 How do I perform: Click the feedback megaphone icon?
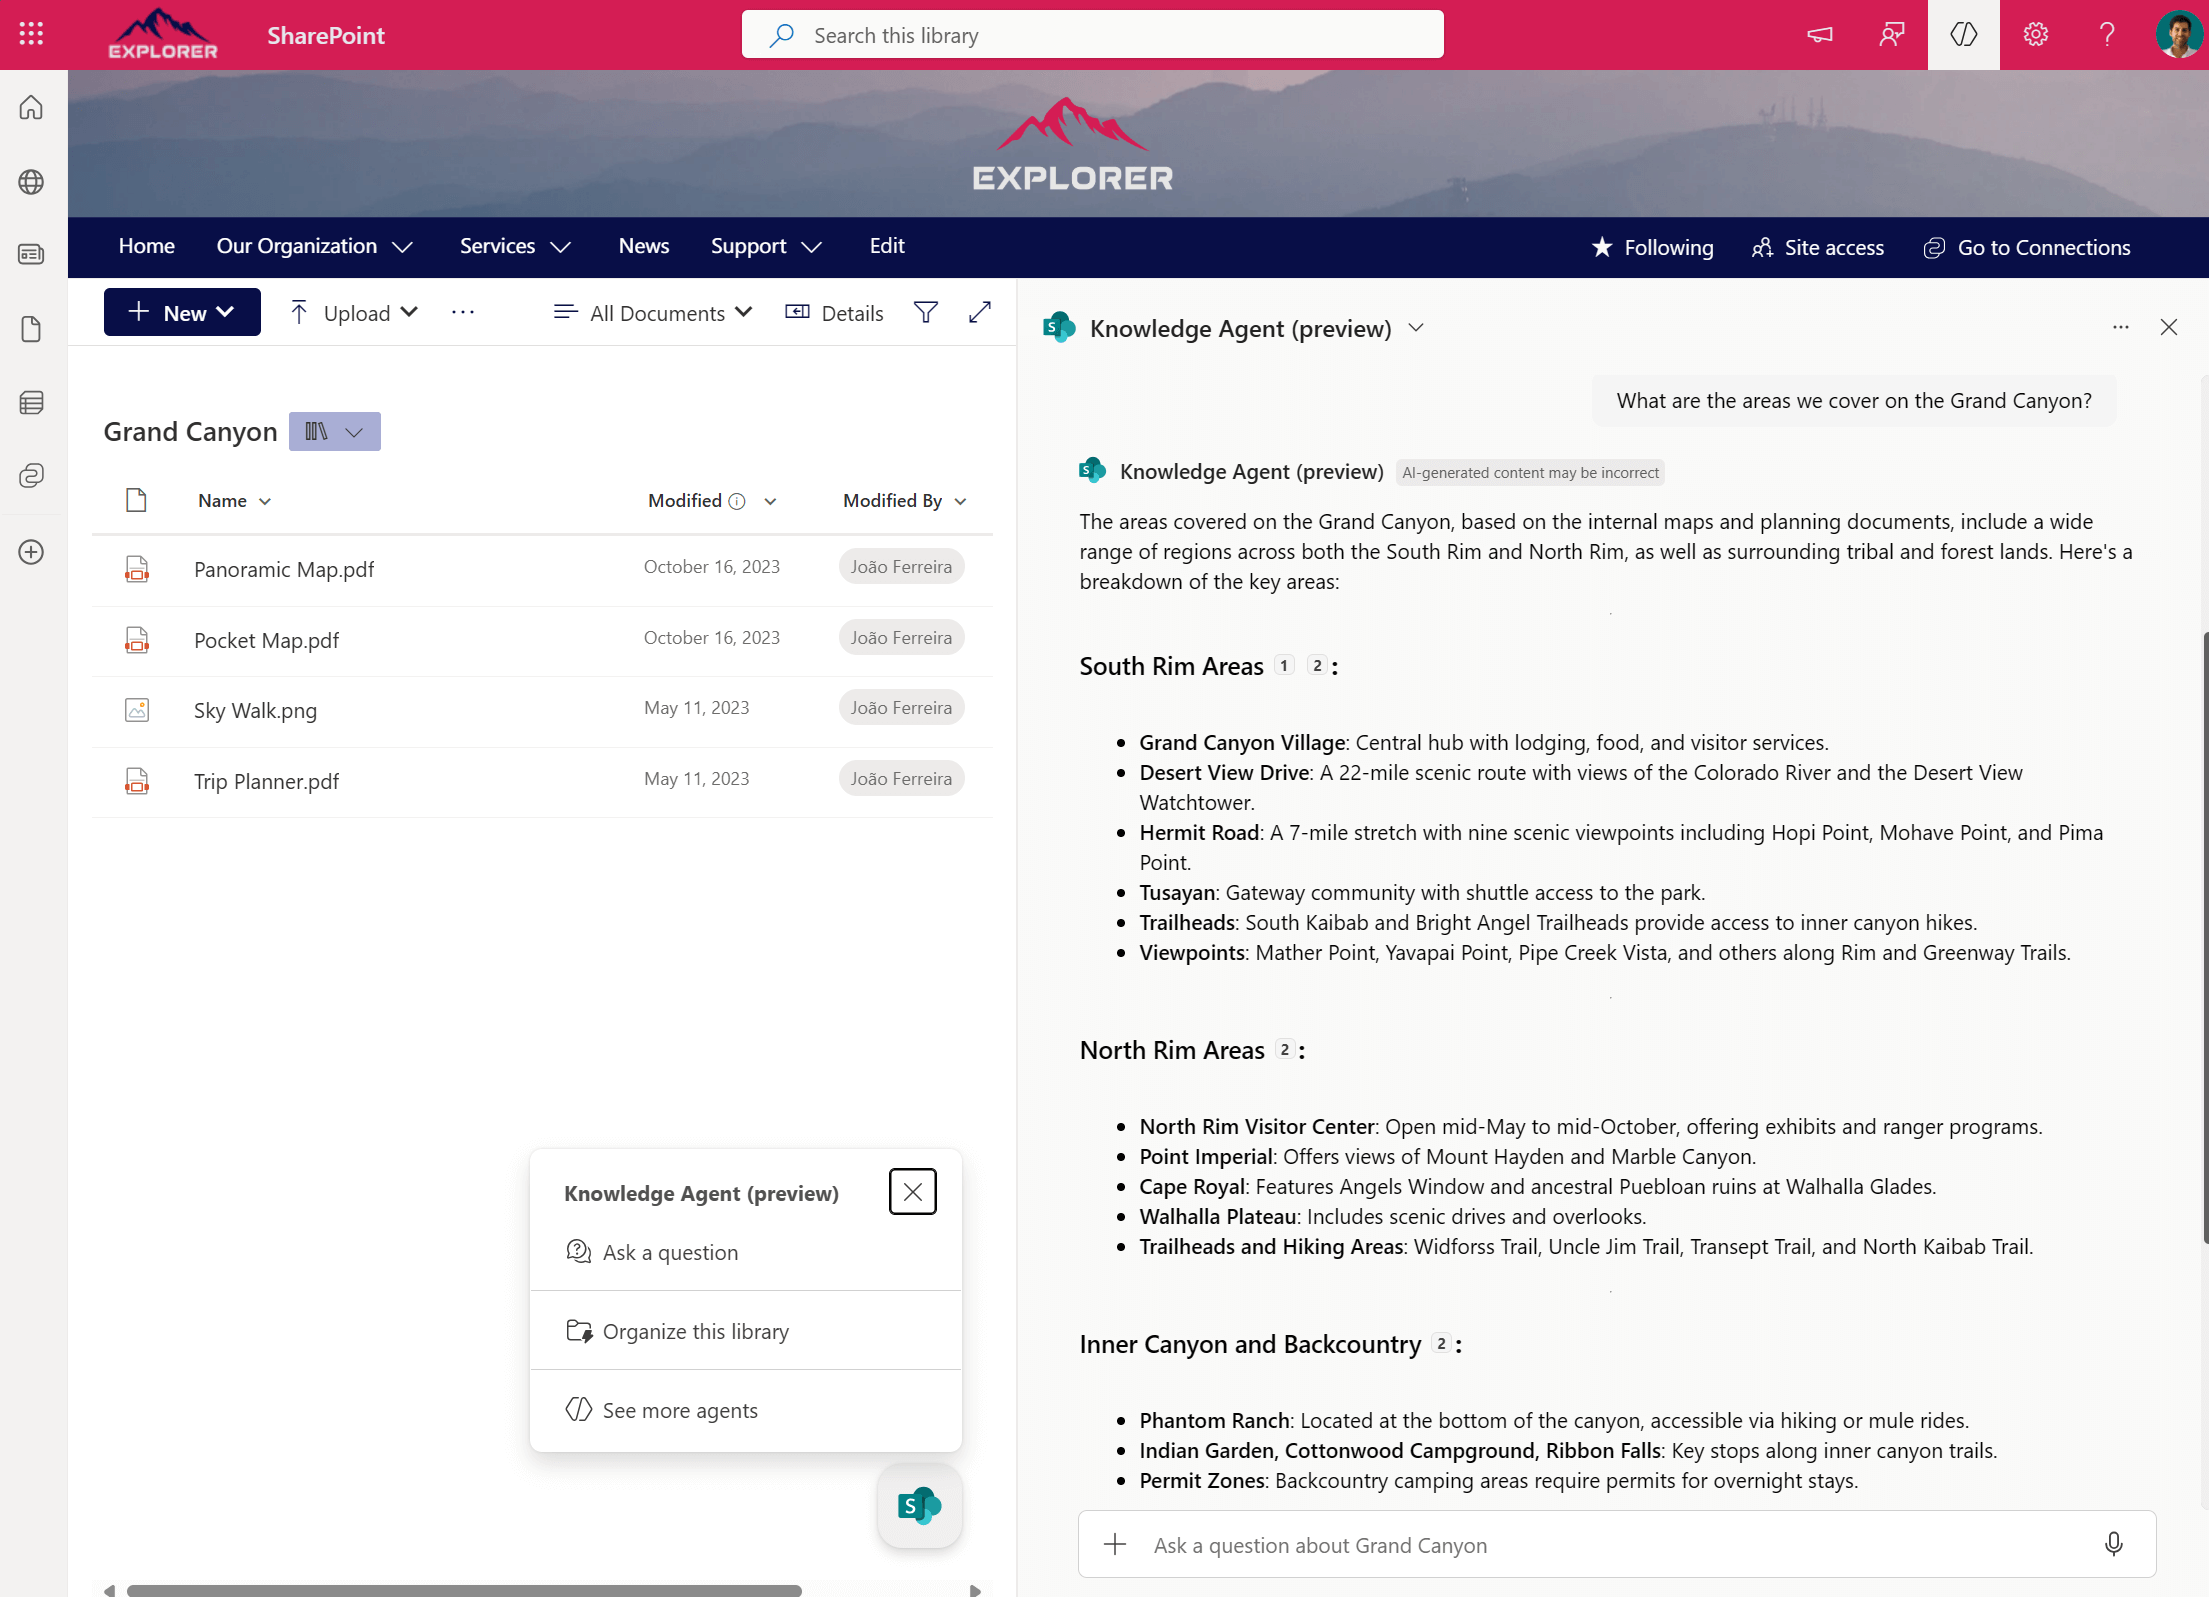point(1818,34)
